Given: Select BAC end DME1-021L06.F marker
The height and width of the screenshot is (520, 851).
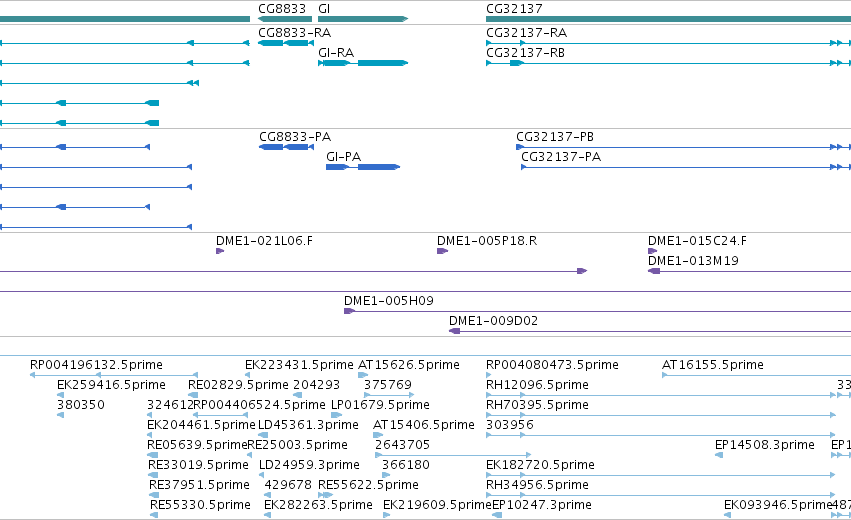Looking at the screenshot, I should tap(220, 251).
